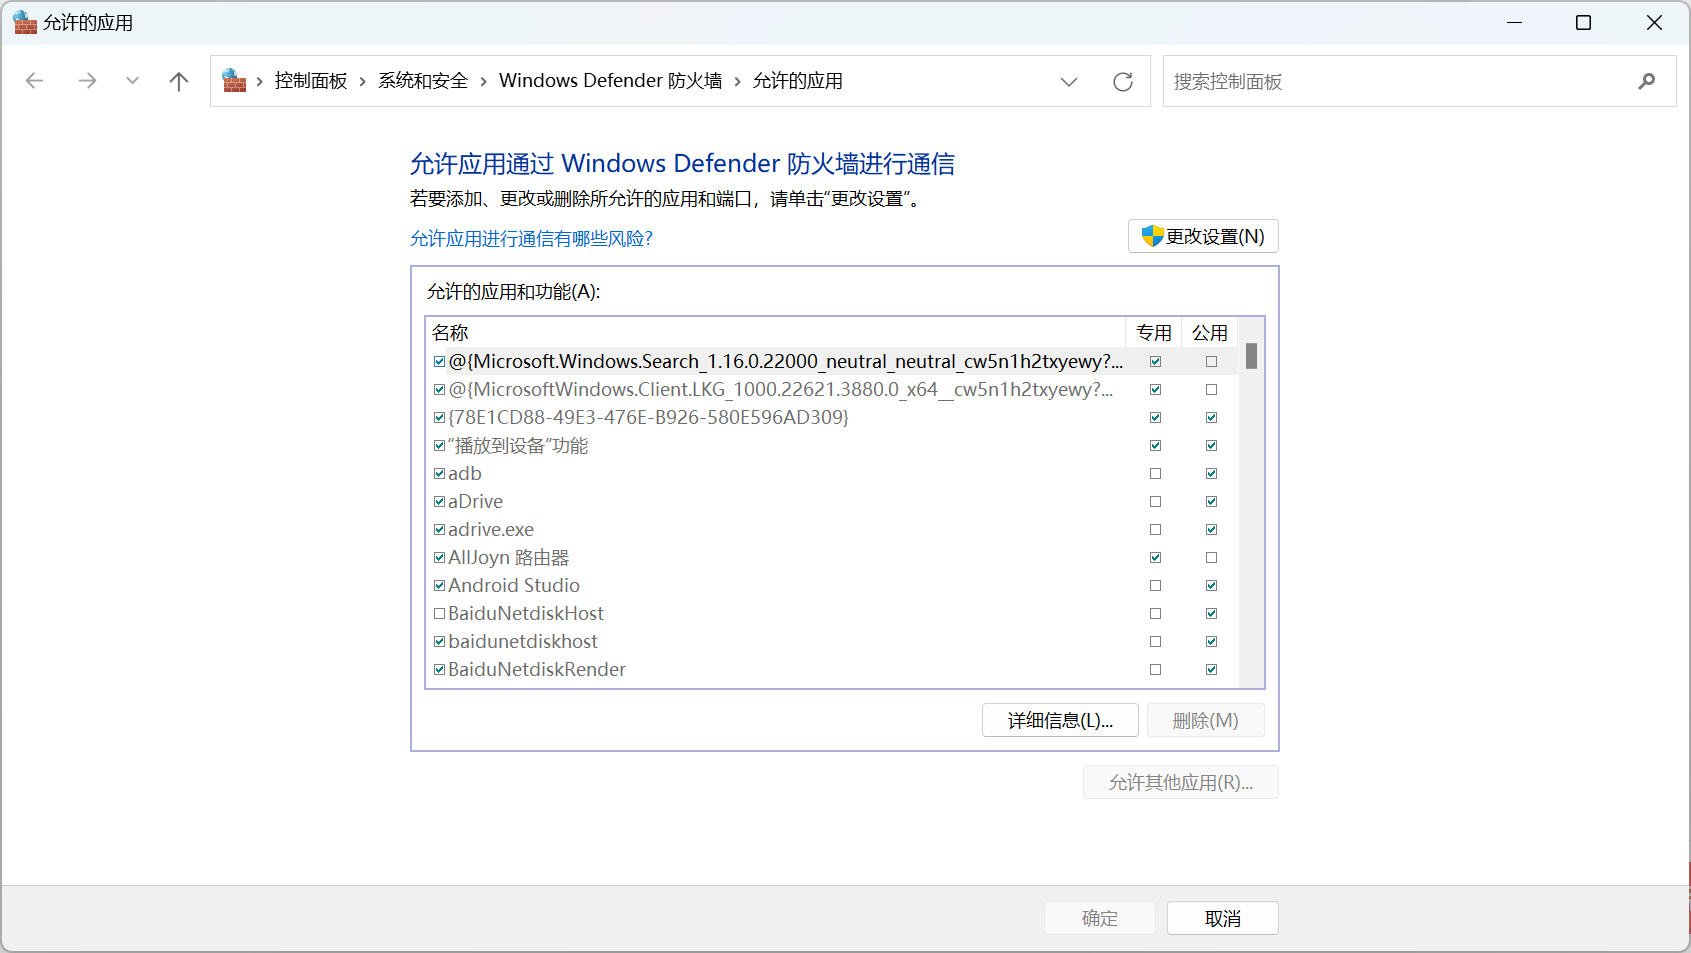Viewport: 1691px width, 953px height.
Task: Toggle the adb enabled checkbox
Action: 439,474
